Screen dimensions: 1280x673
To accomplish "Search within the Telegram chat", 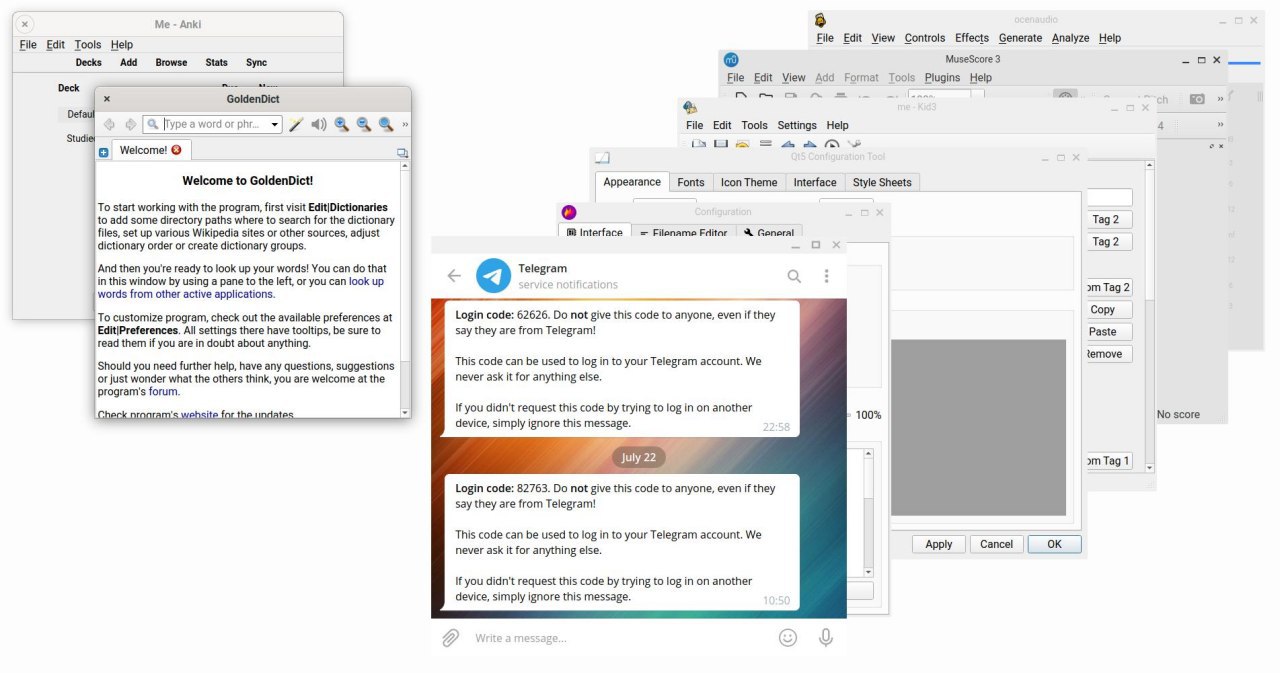I will (794, 276).
